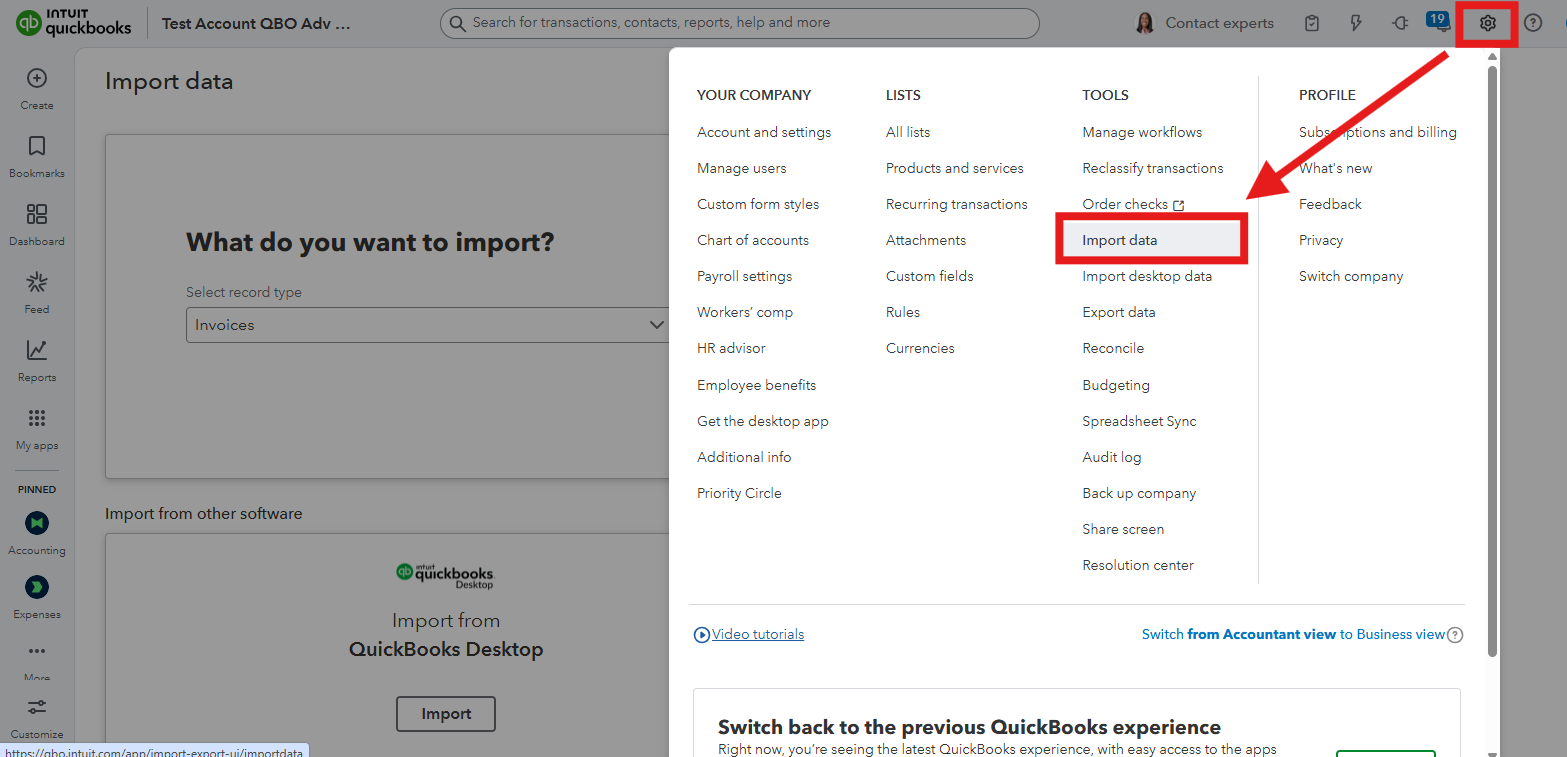Open Custom form styles
Viewport: 1567px width, 757px height.
pyautogui.click(x=758, y=204)
